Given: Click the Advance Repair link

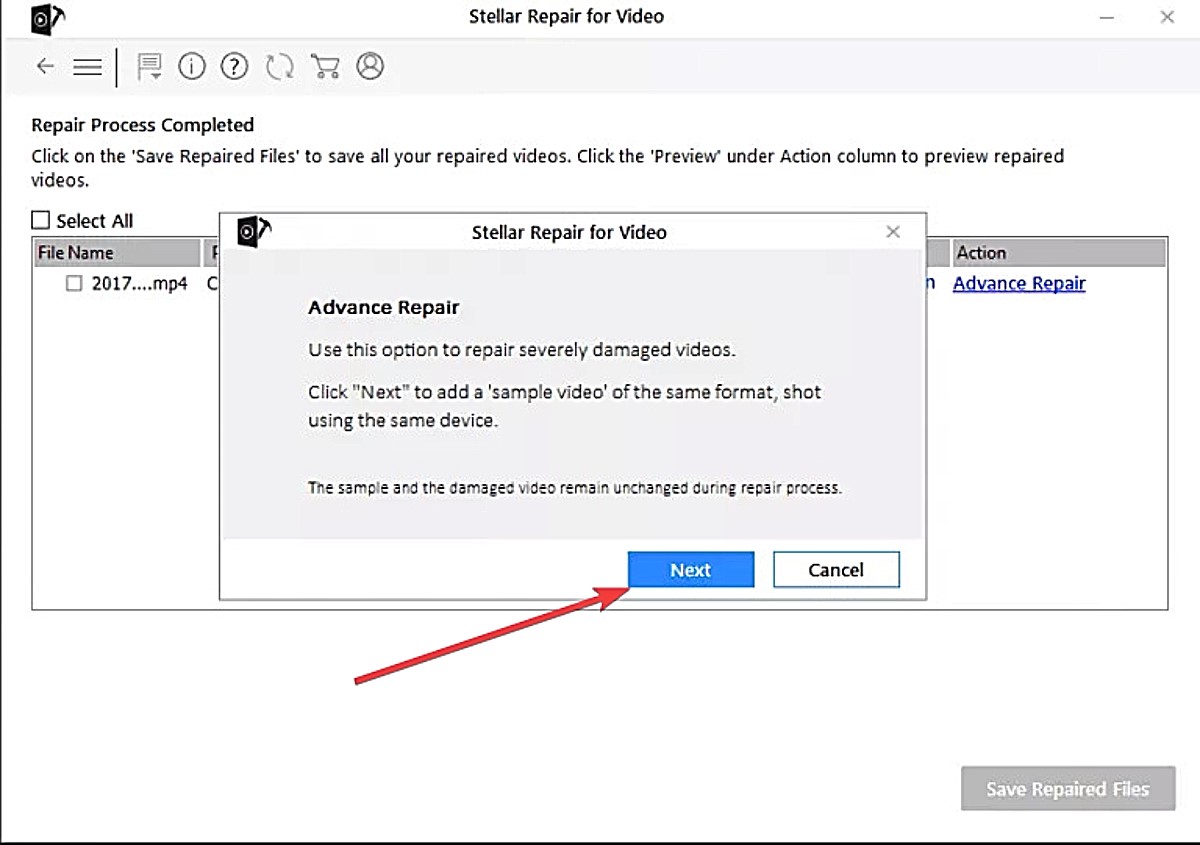Looking at the screenshot, I should coord(1019,283).
